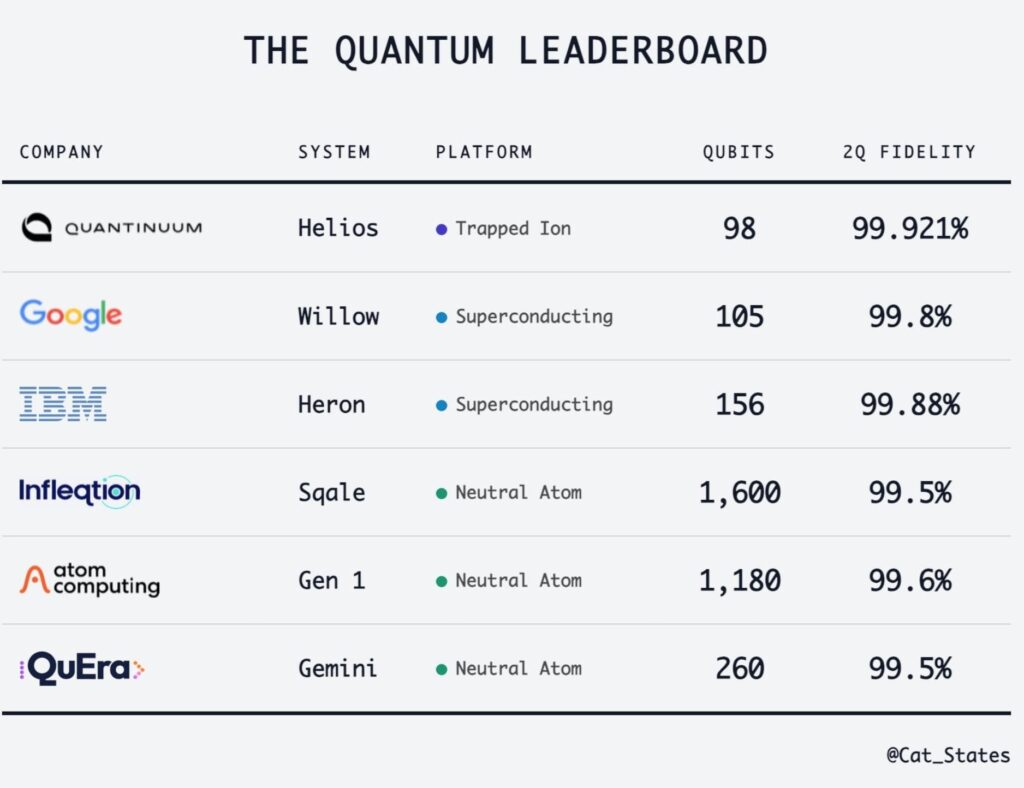Click the SYSTEM column header

pos(334,152)
